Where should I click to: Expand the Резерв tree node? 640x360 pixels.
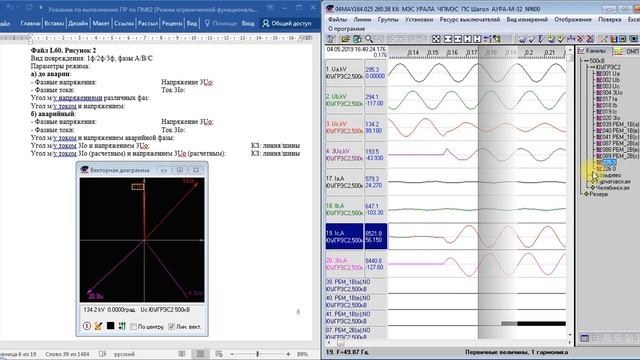point(586,194)
